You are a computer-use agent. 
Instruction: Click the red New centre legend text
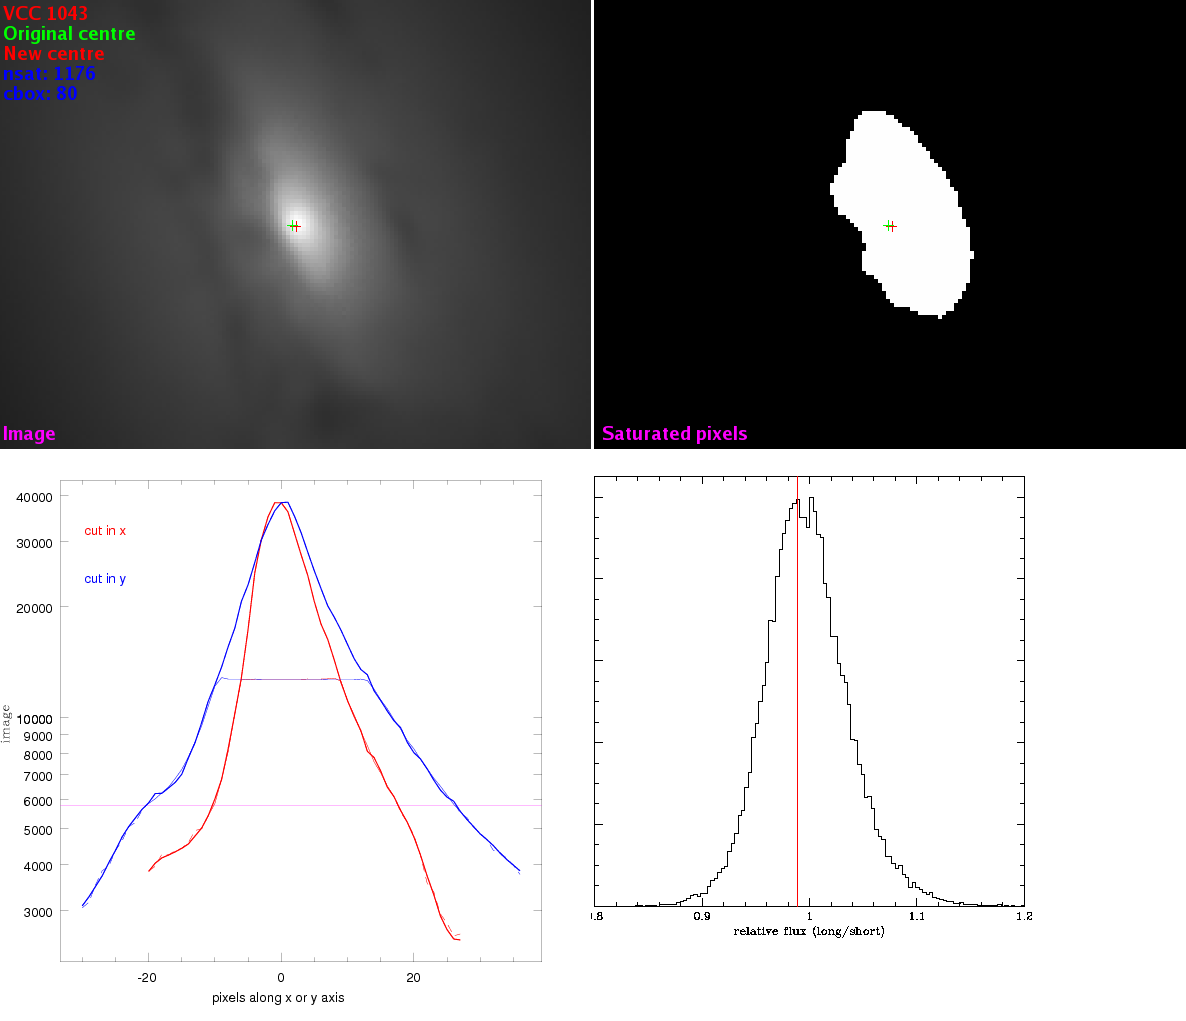54,53
